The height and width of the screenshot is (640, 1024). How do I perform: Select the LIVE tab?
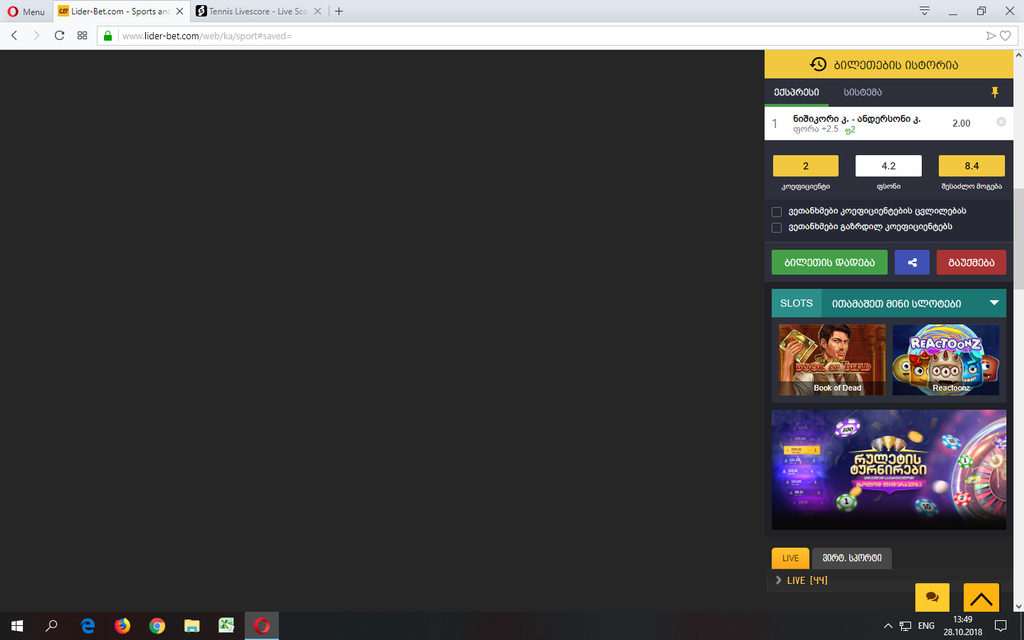pyautogui.click(x=790, y=558)
